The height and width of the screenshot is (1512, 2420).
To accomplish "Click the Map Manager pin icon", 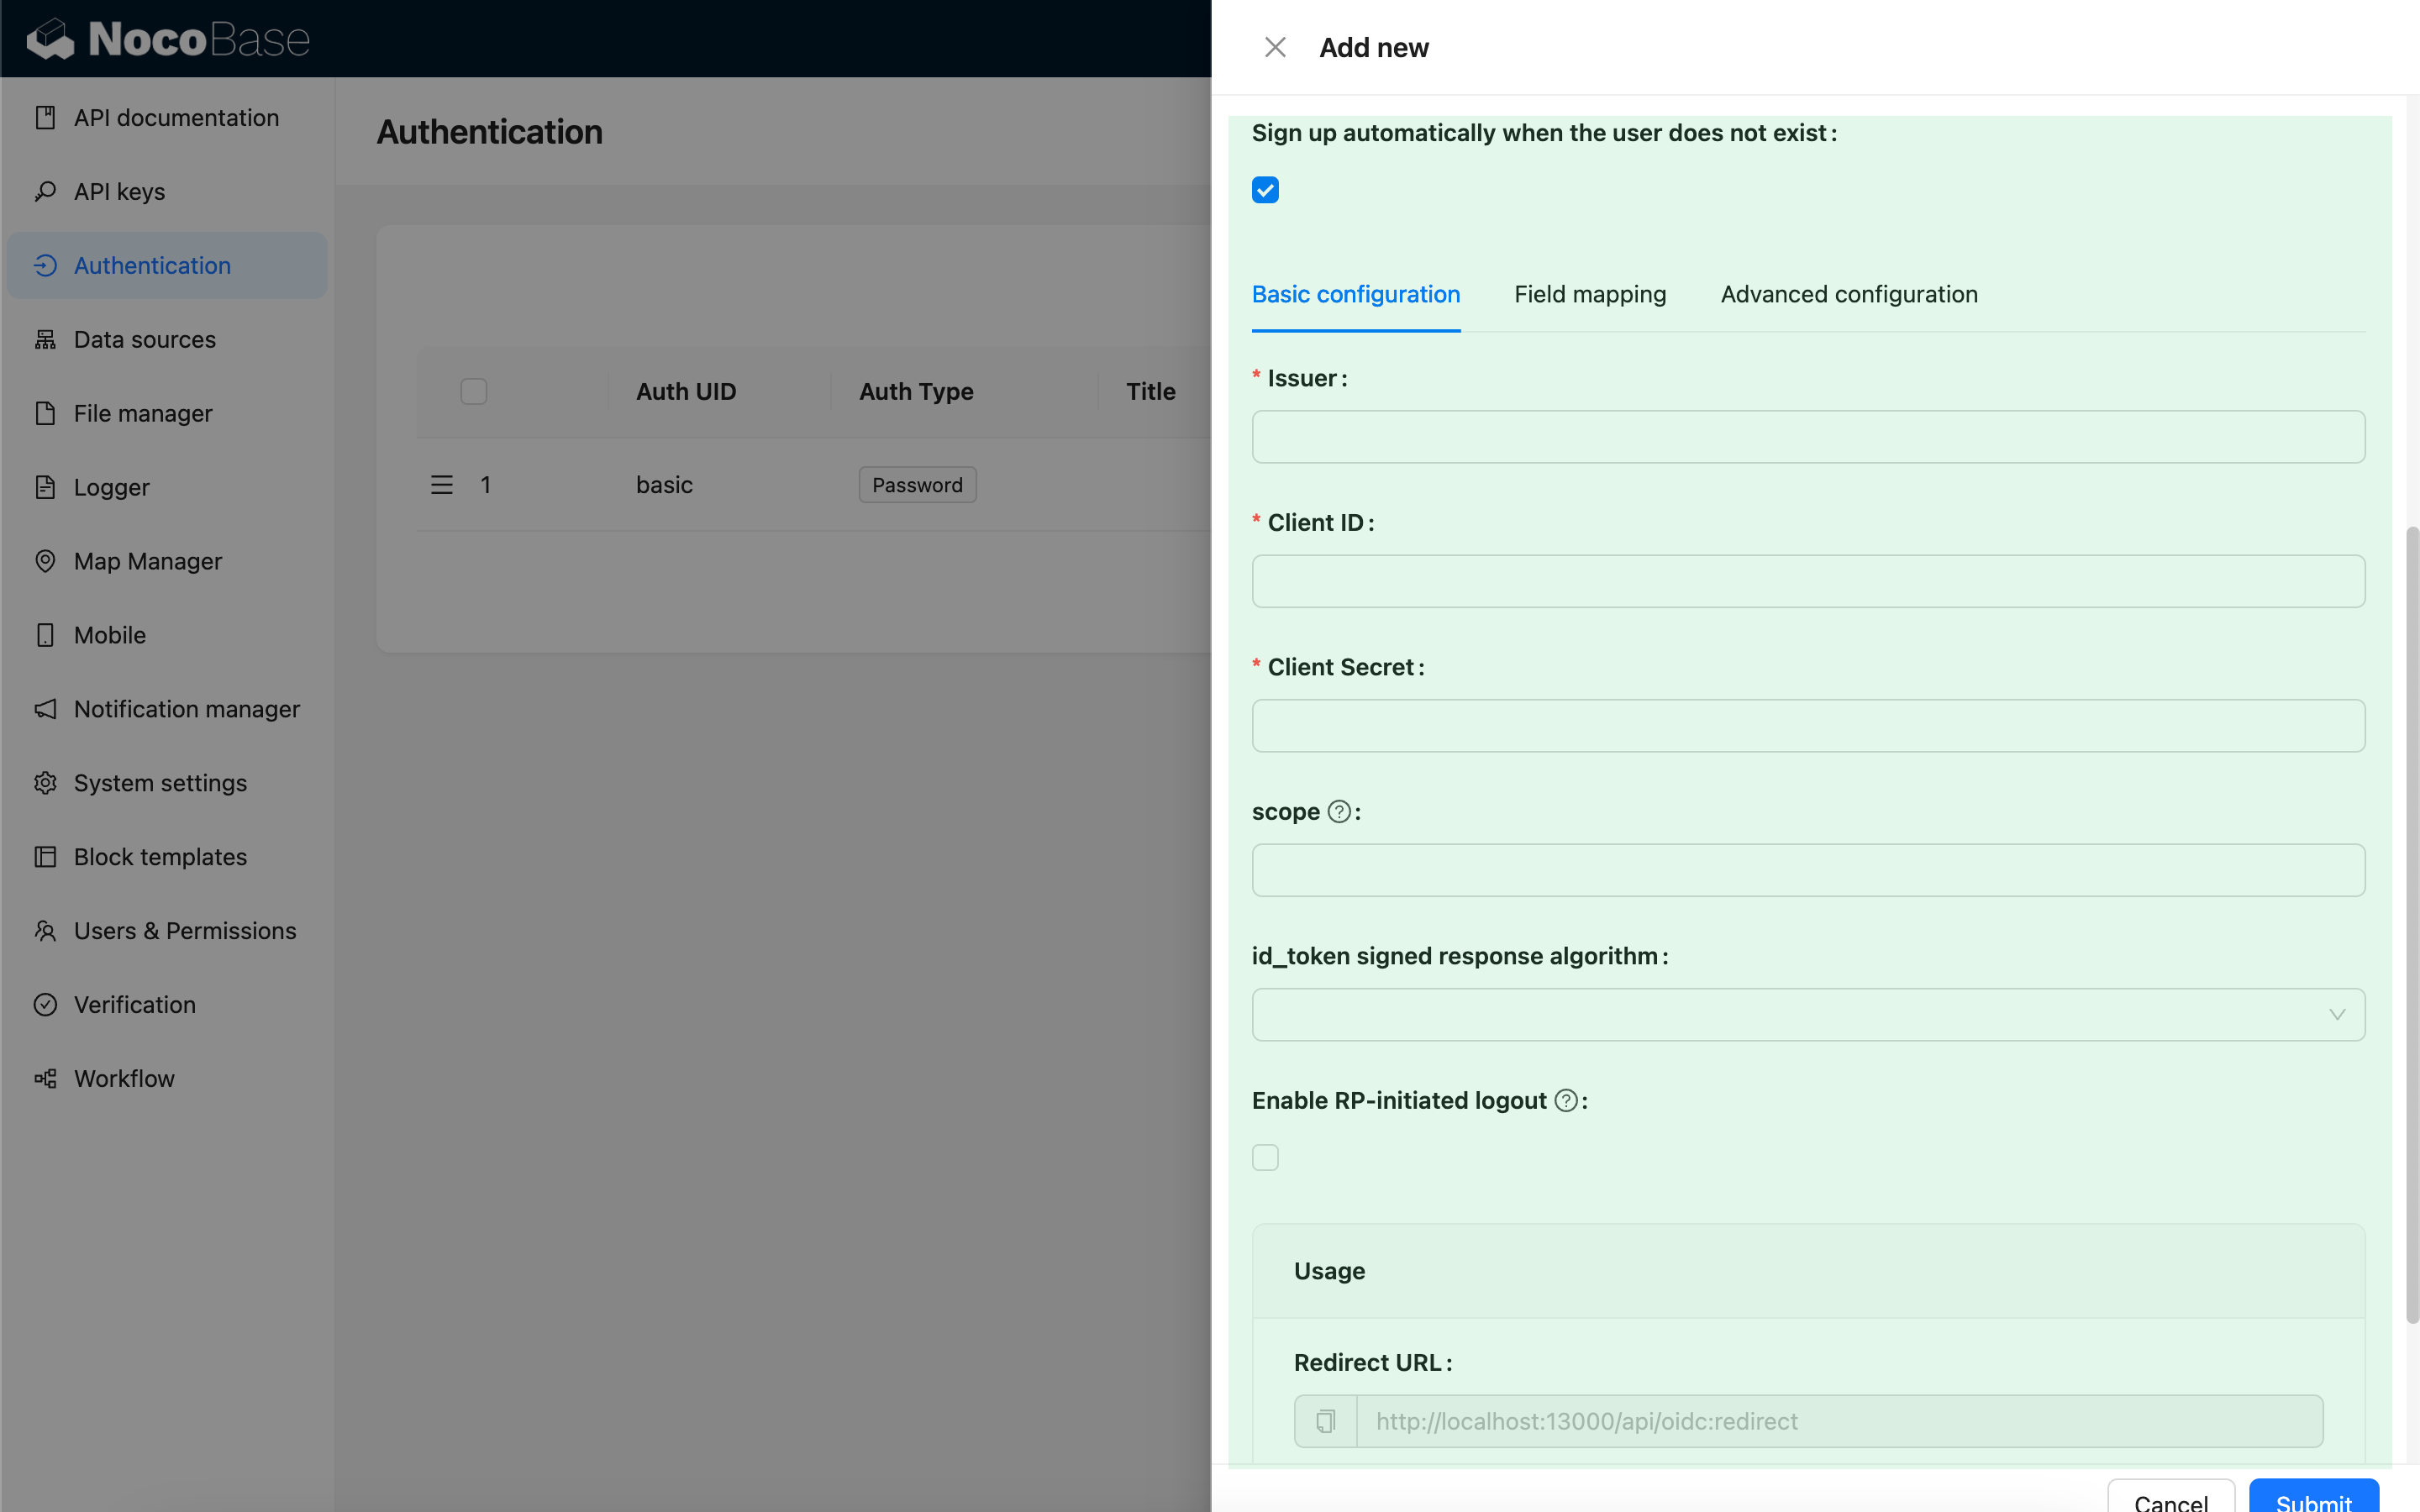I will pyautogui.click(x=45, y=561).
